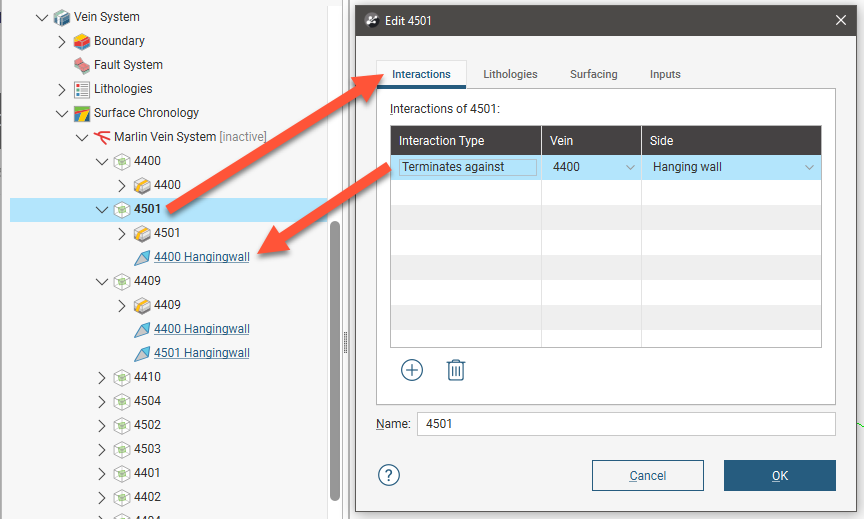864x519 pixels.
Task: Click the add interaction plus icon
Action: (x=412, y=370)
